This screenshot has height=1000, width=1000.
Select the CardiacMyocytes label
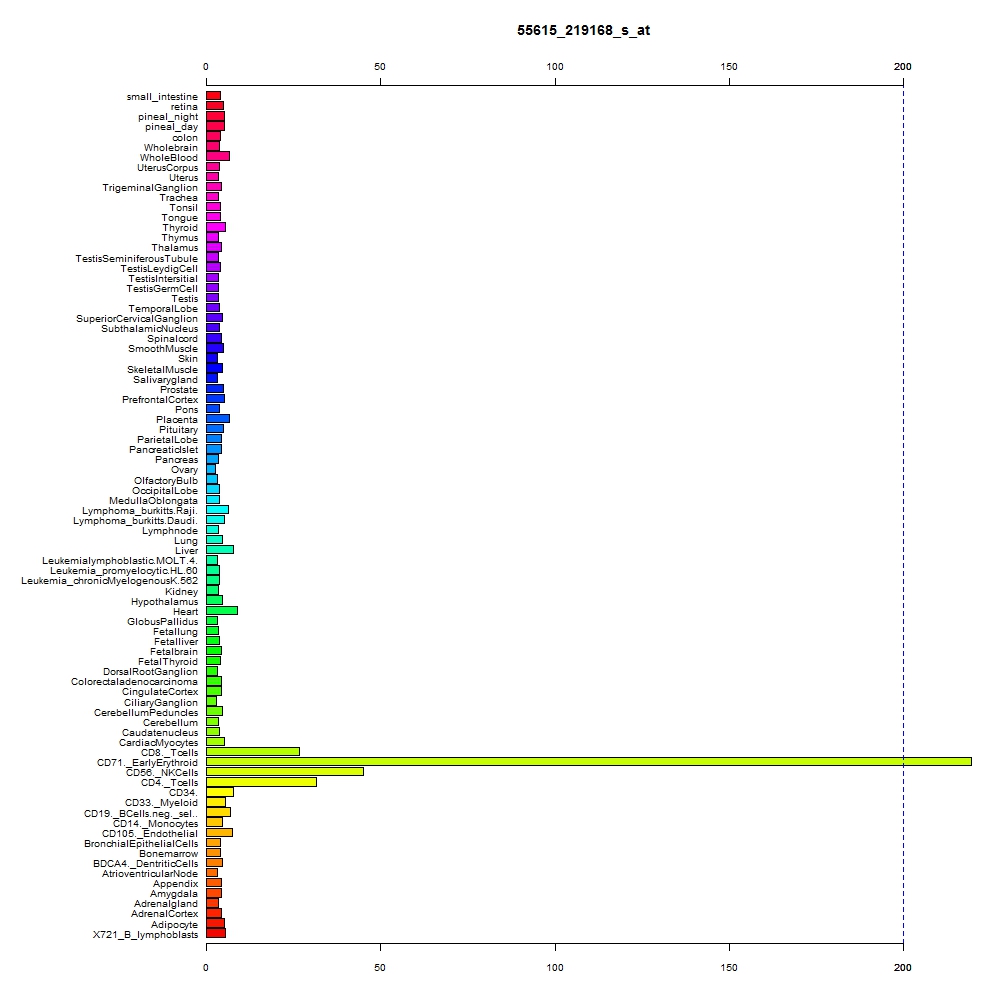pos(158,743)
